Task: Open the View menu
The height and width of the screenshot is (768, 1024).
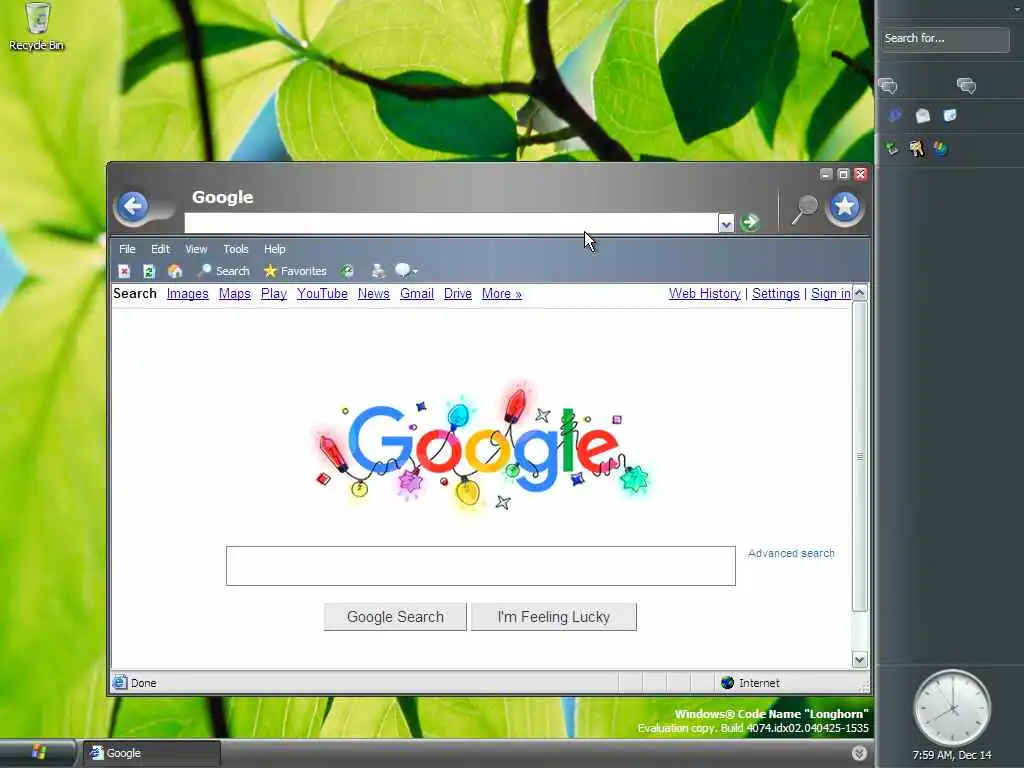Action: point(196,249)
